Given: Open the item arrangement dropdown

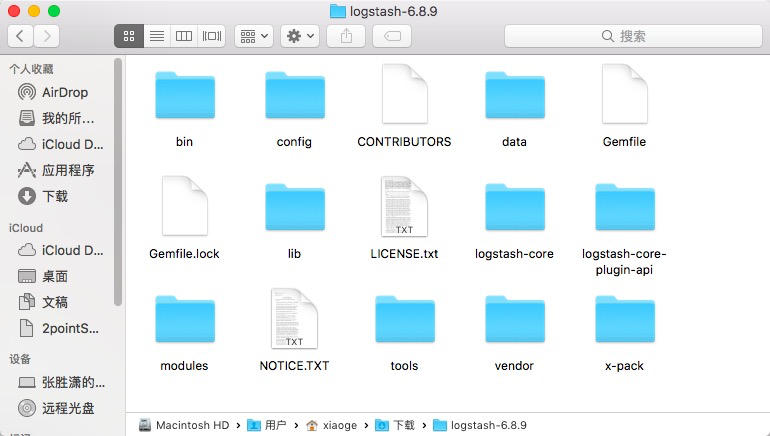Looking at the screenshot, I should point(254,36).
